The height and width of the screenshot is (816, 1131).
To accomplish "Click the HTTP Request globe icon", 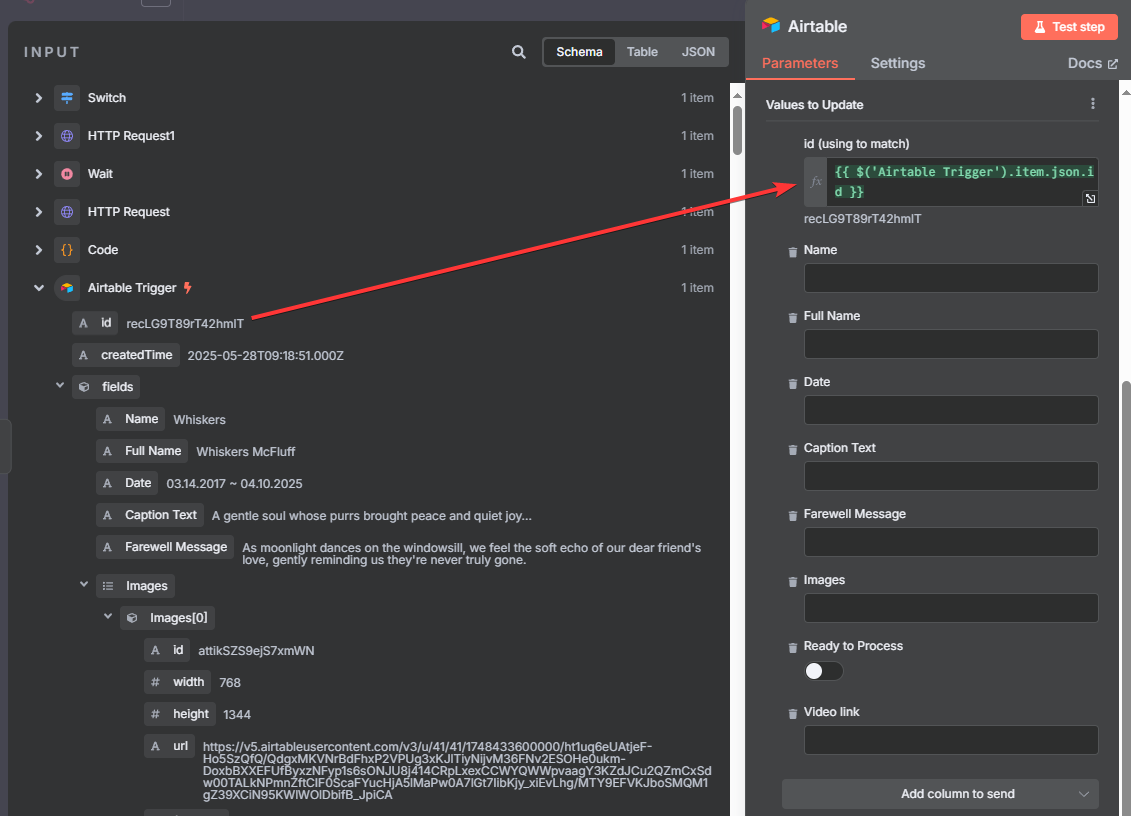I will pos(67,212).
